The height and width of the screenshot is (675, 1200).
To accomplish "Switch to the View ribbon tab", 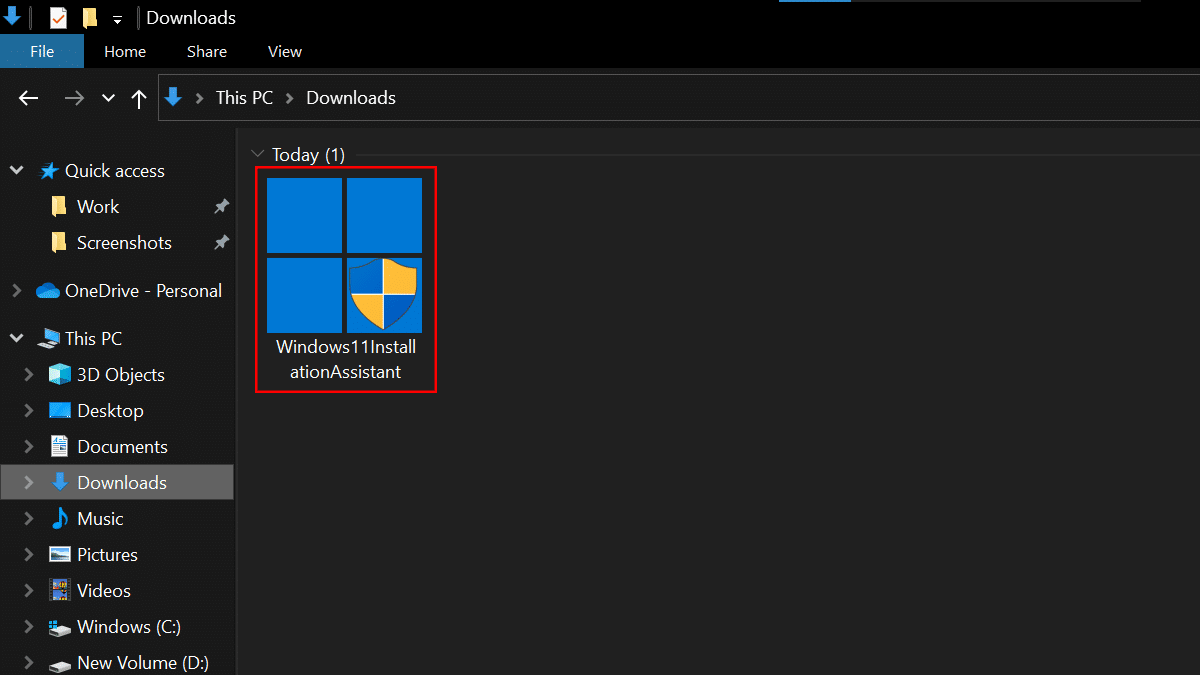I will coord(285,51).
